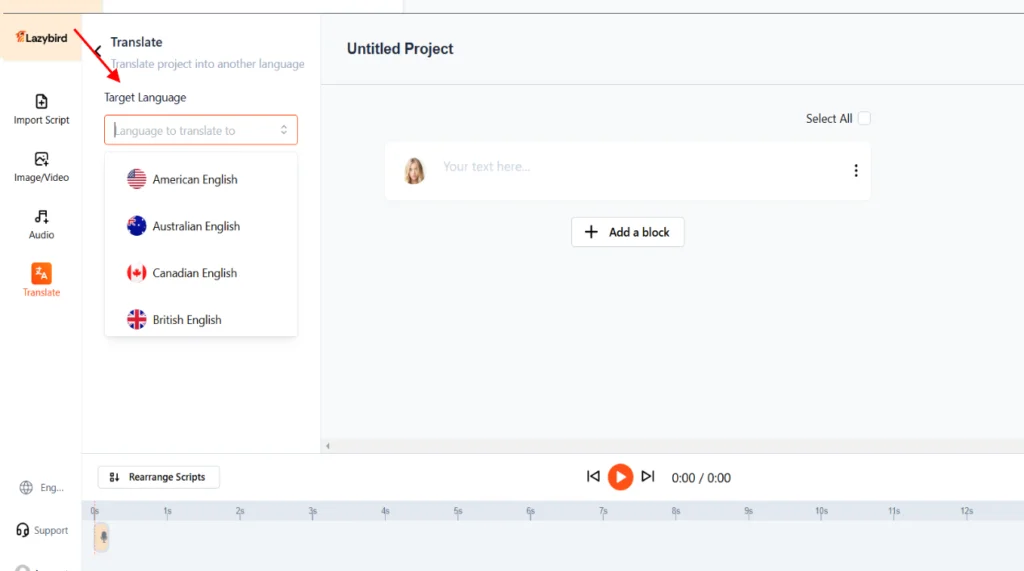
Task: Click the voice avatar in text block
Action: 414,171
